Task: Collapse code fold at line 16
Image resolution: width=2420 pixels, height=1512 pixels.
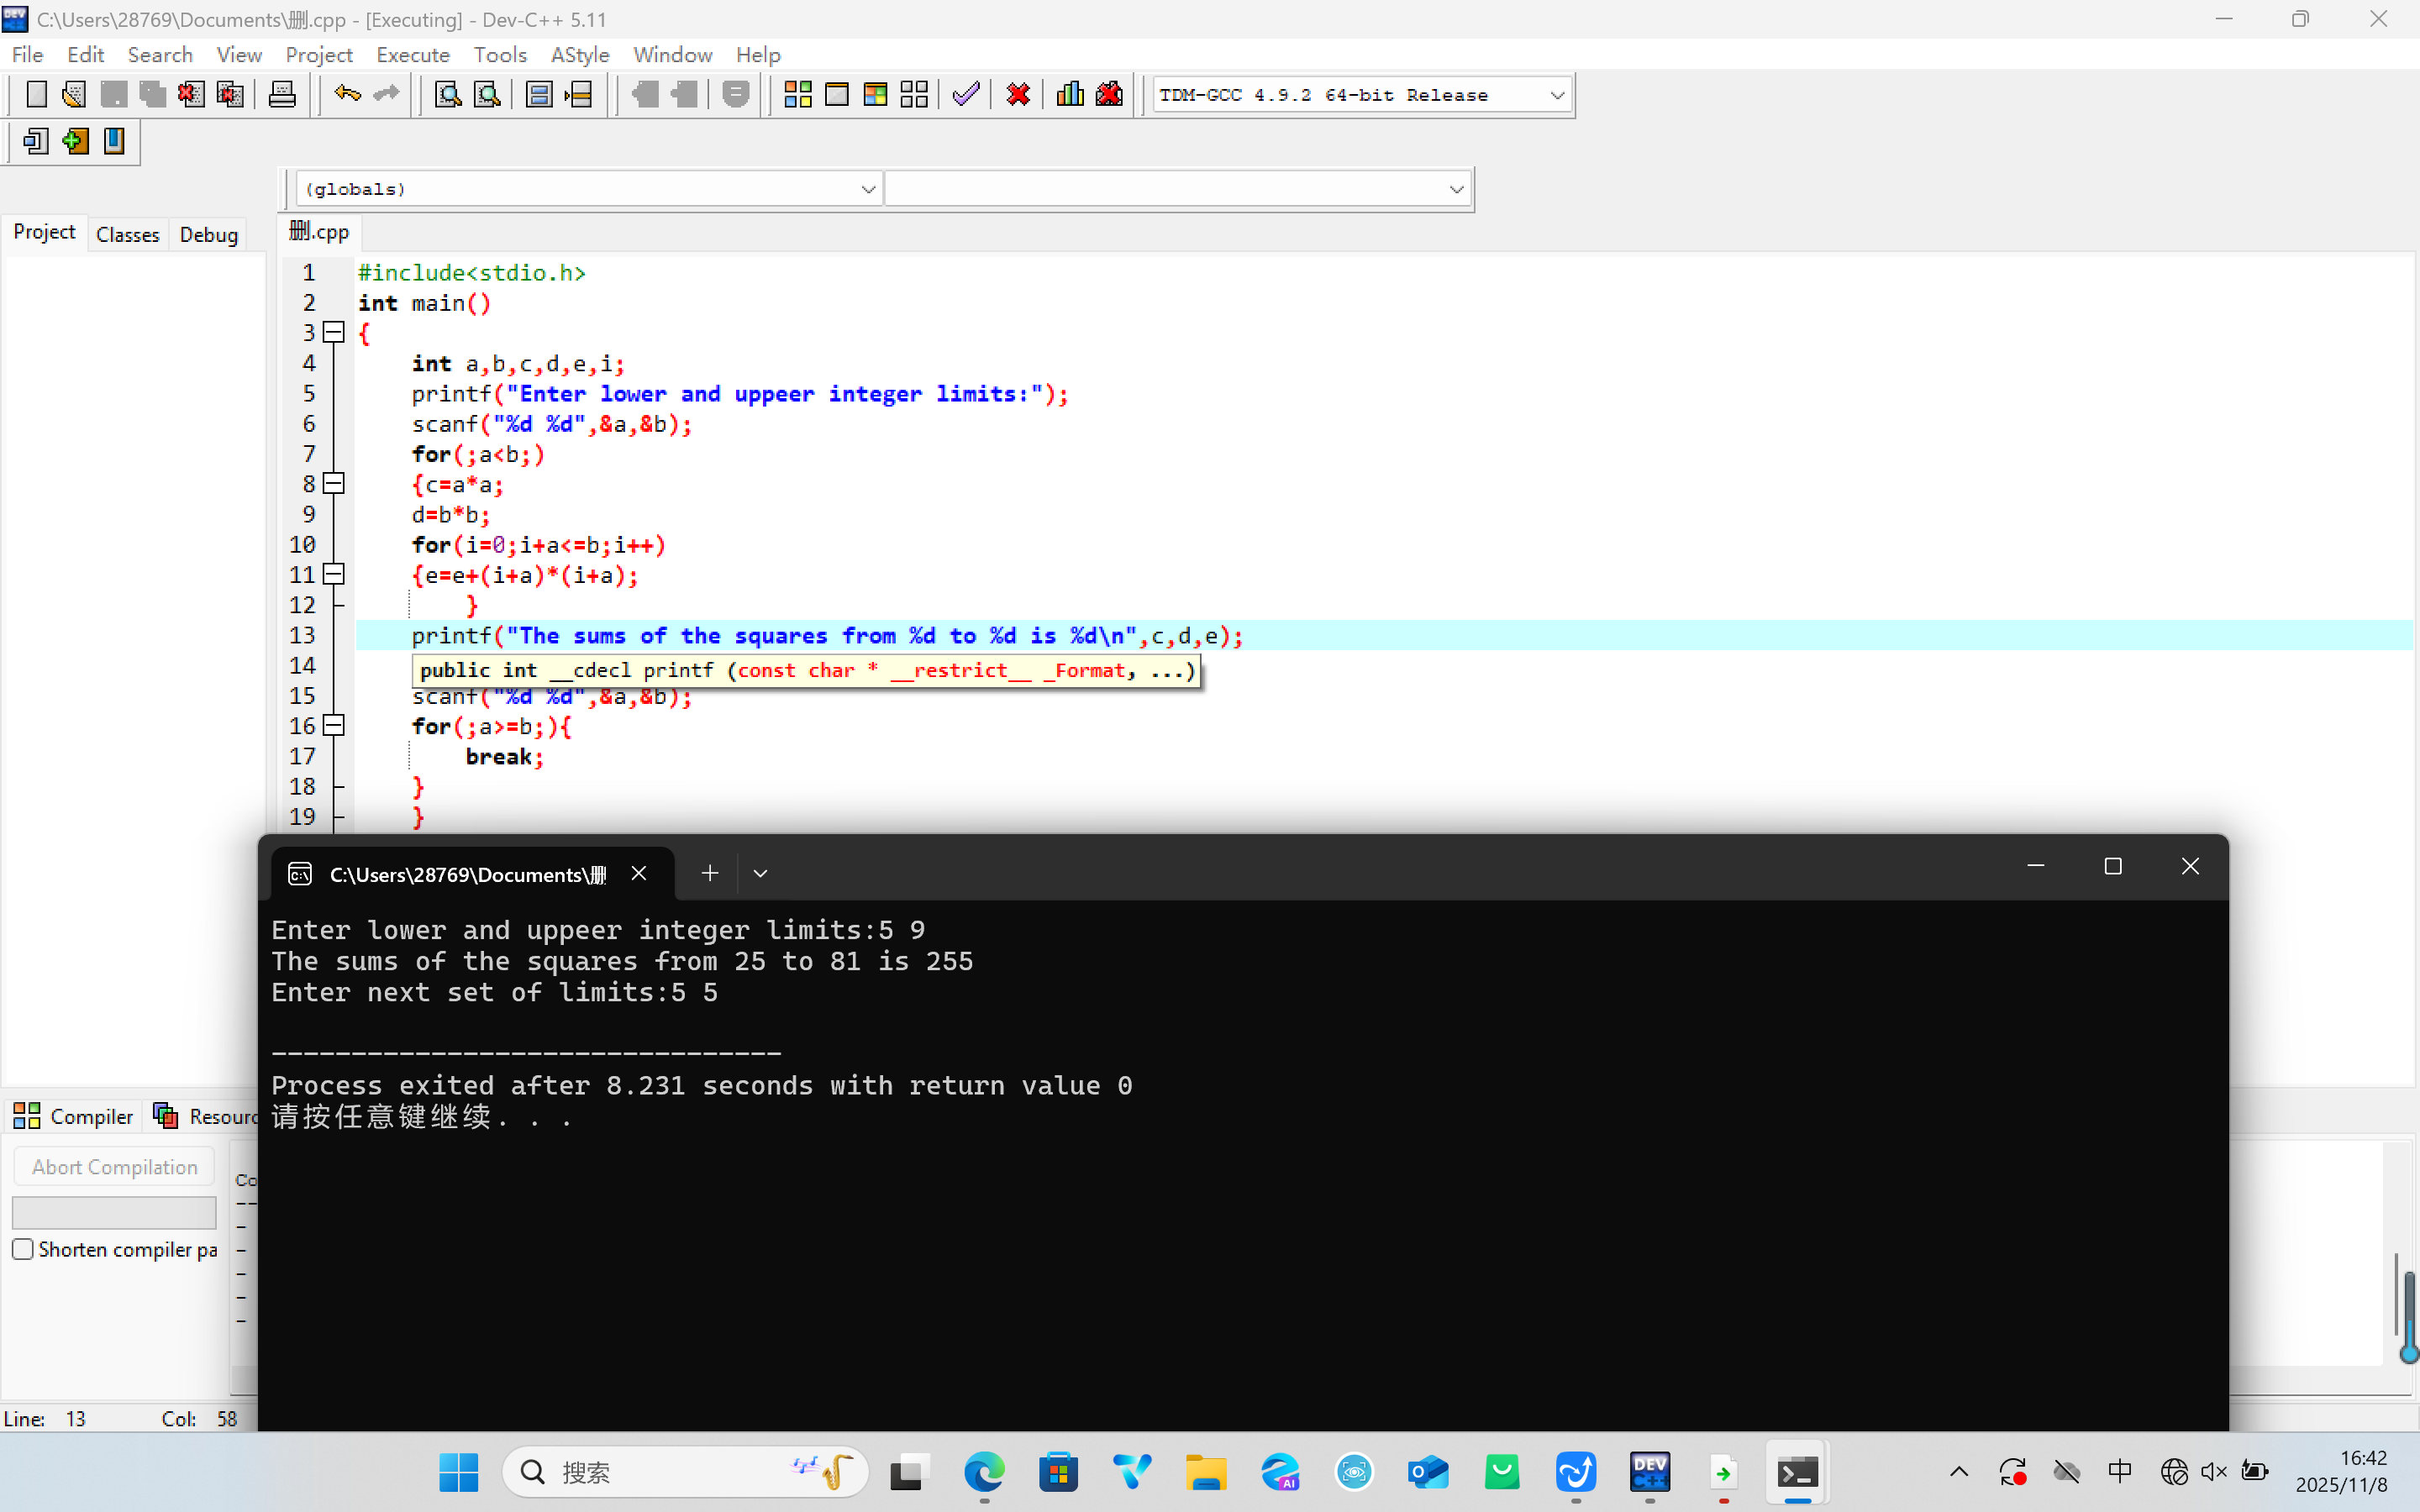Action: (x=335, y=726)
